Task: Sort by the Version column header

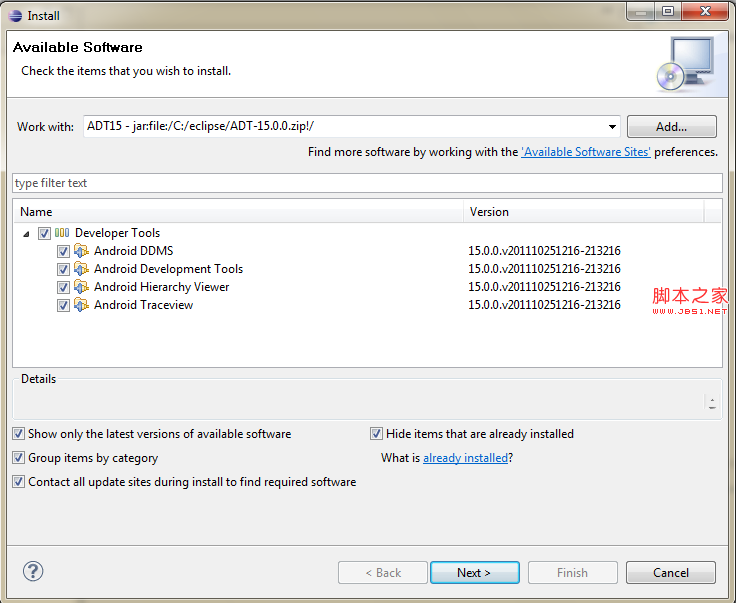Action: (x=585, y=212)
